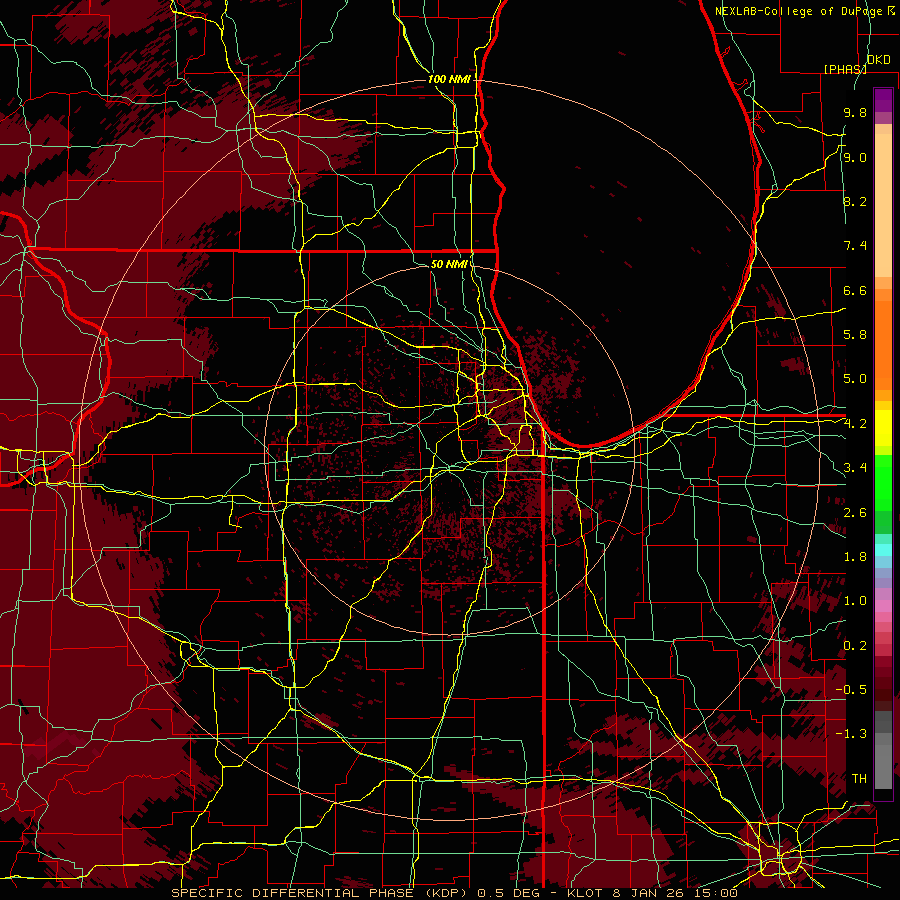Click the 5.0 color scale value
The width and height of the screenshot is (900, 900).
(x=855, y=379)
